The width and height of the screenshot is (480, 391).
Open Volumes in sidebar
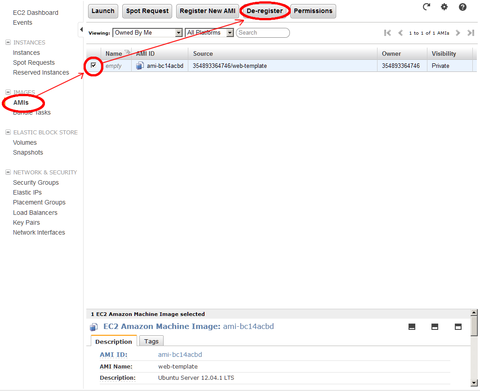25,143
